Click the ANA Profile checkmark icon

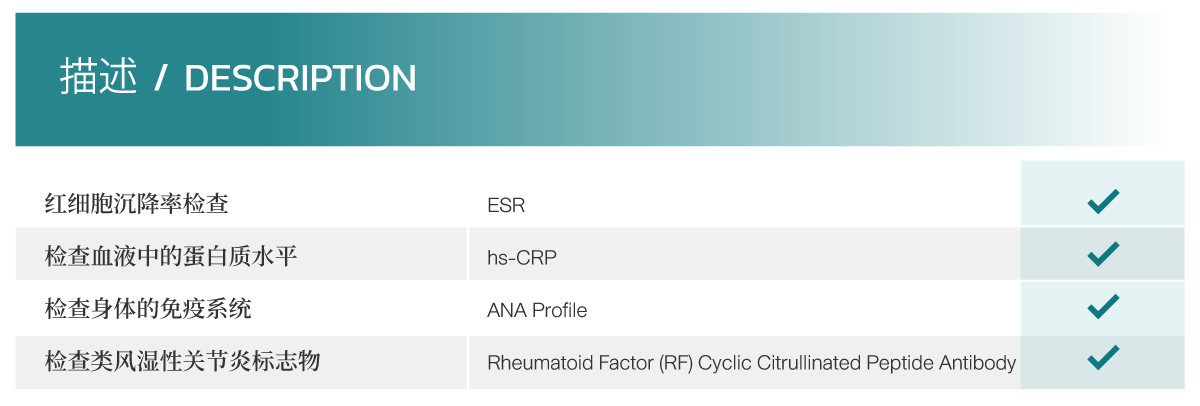point(1103,306)
